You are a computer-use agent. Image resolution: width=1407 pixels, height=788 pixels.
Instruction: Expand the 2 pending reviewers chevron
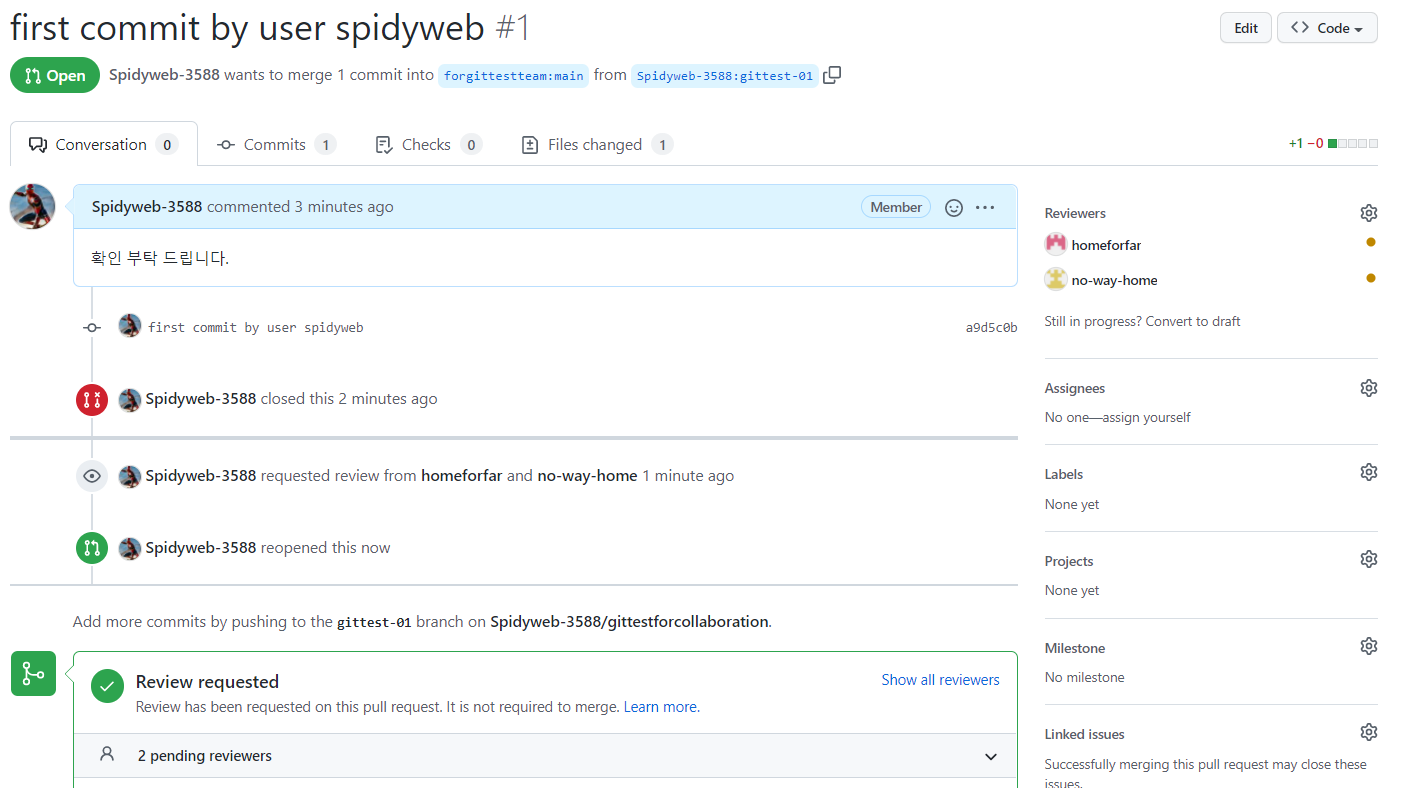(x=991, y=757)
